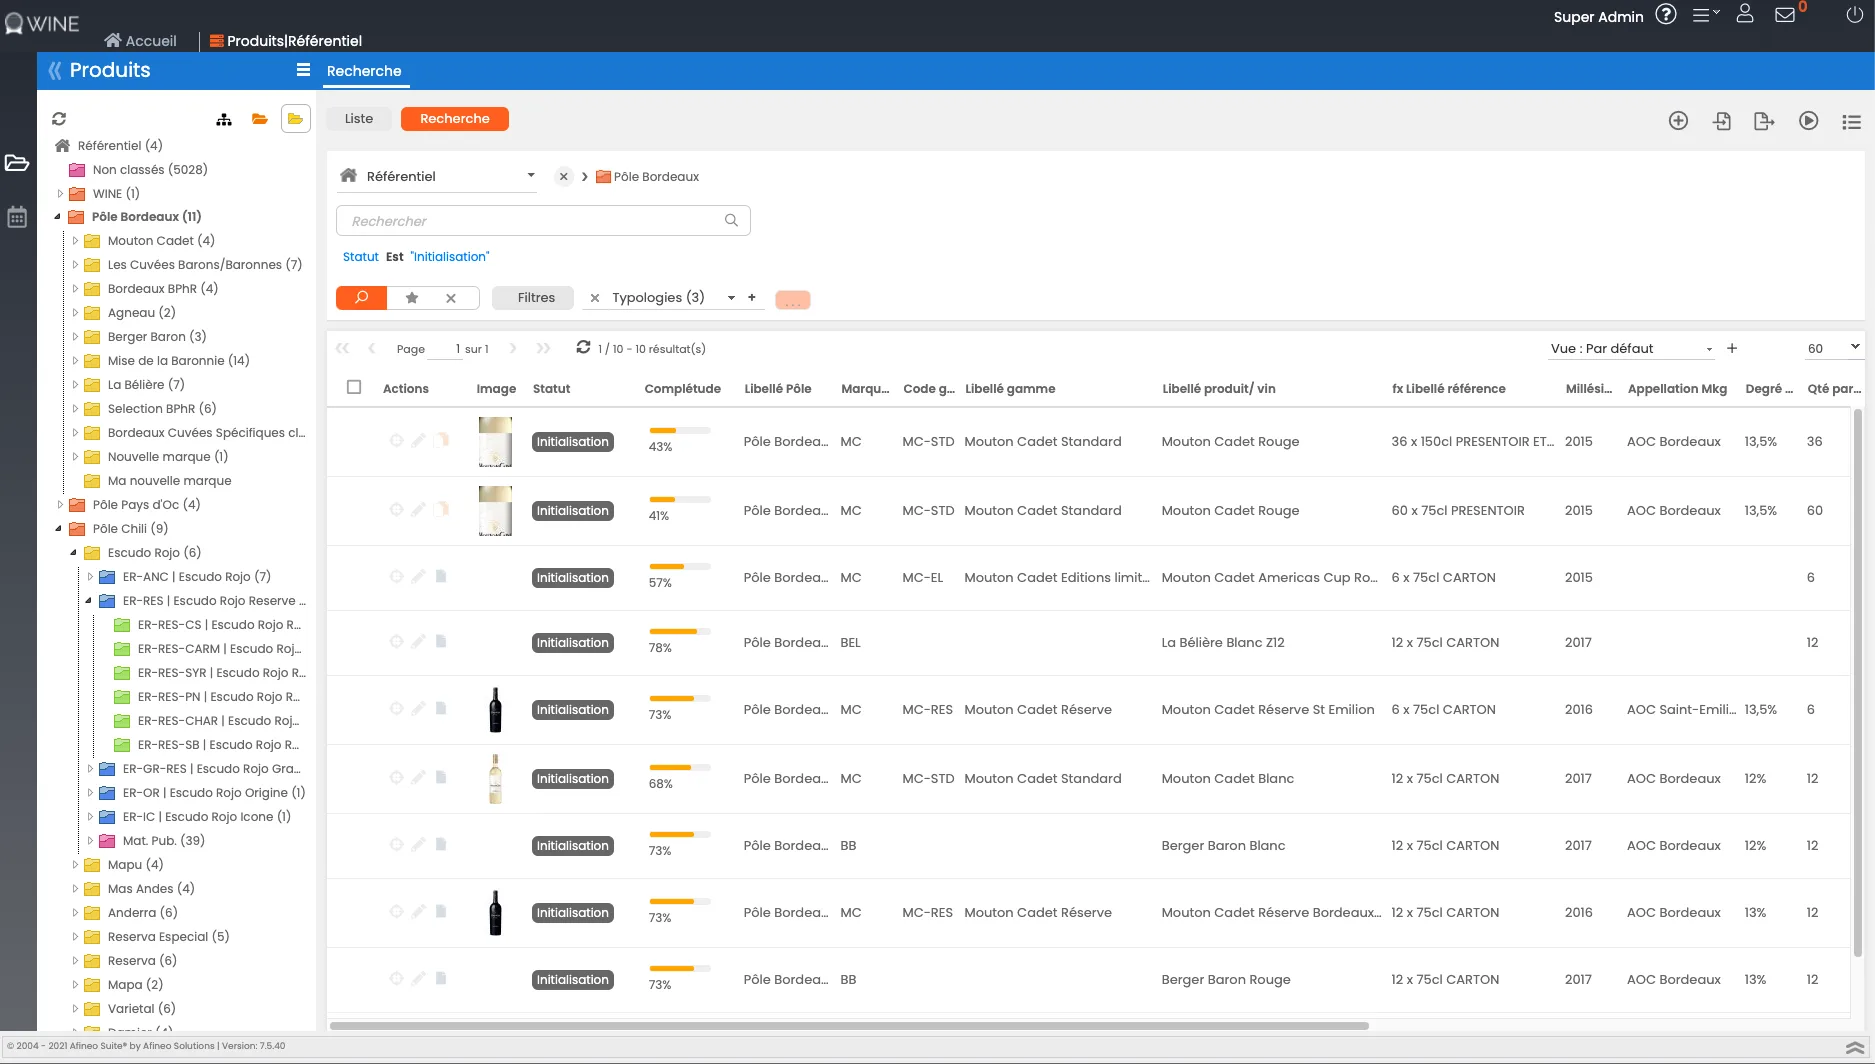The width and height of the screenshot is (1875, 1064).
Task: Refresh the results list
Action: pyautogui.click(x=583, y=348)
